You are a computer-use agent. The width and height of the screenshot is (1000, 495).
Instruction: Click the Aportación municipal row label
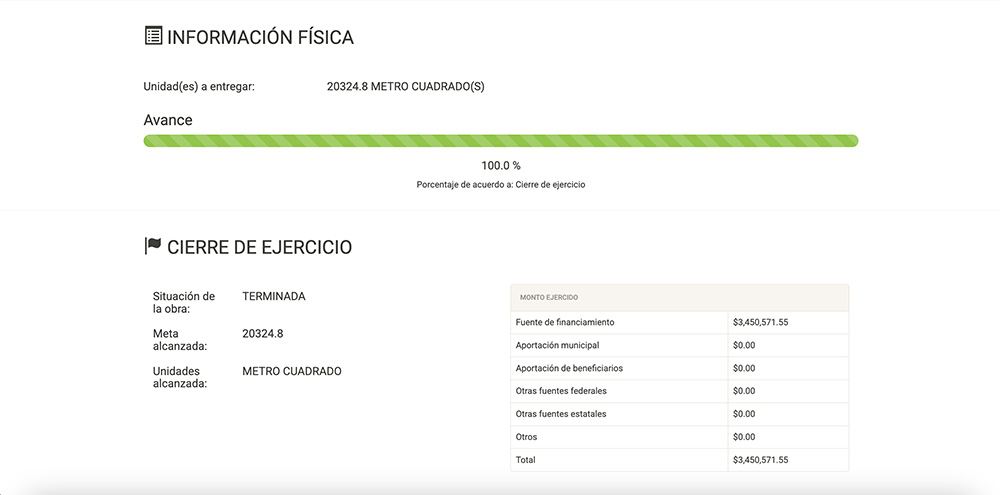557,345
